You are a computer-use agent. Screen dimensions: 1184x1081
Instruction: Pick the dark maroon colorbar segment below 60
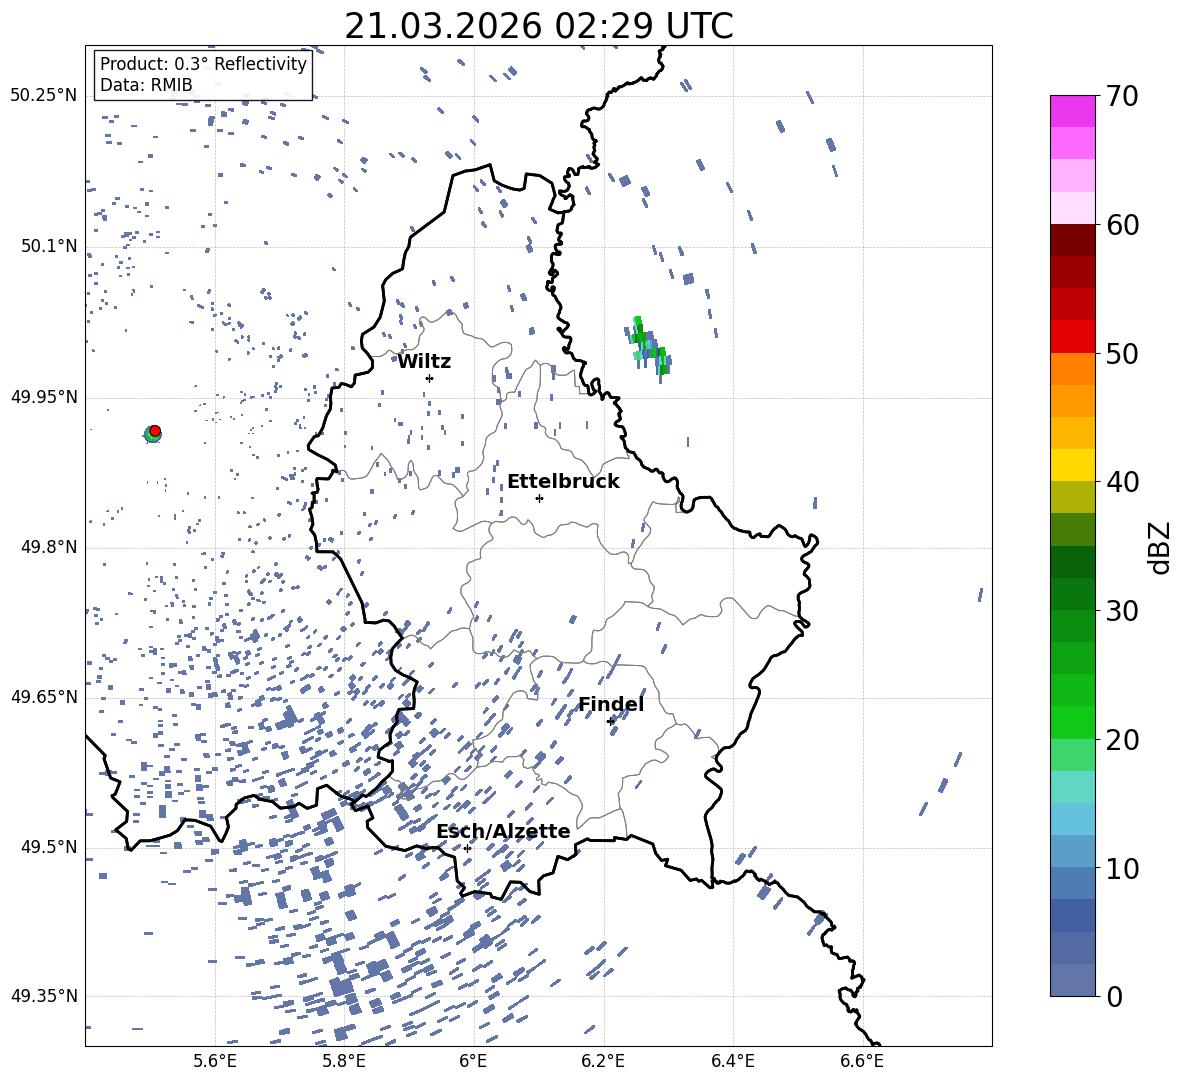click(1073, 240)
